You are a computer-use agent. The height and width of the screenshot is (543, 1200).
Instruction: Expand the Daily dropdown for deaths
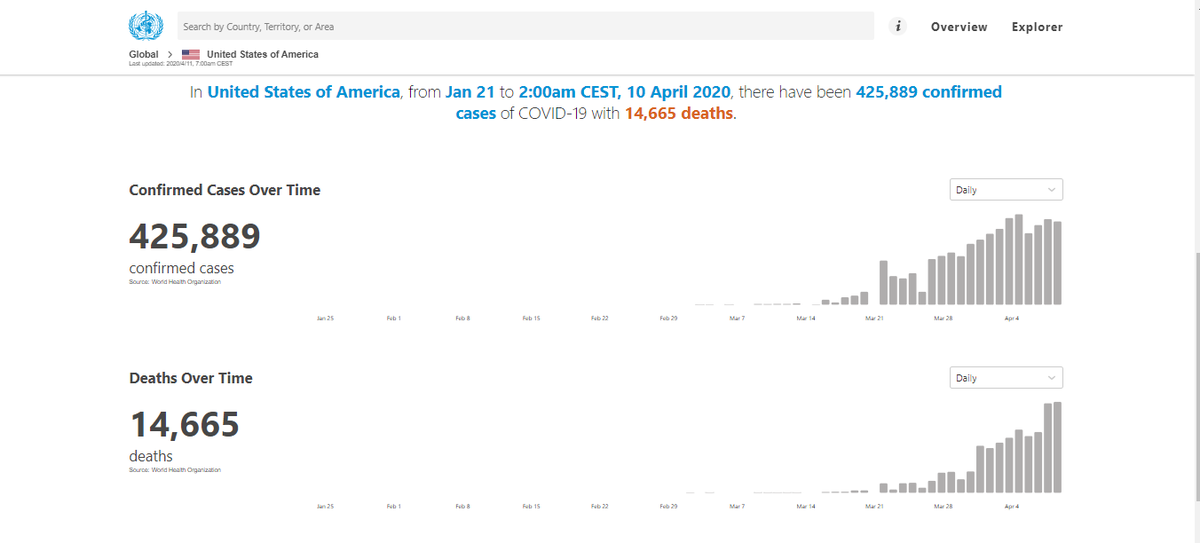[x=1006, y=378]
